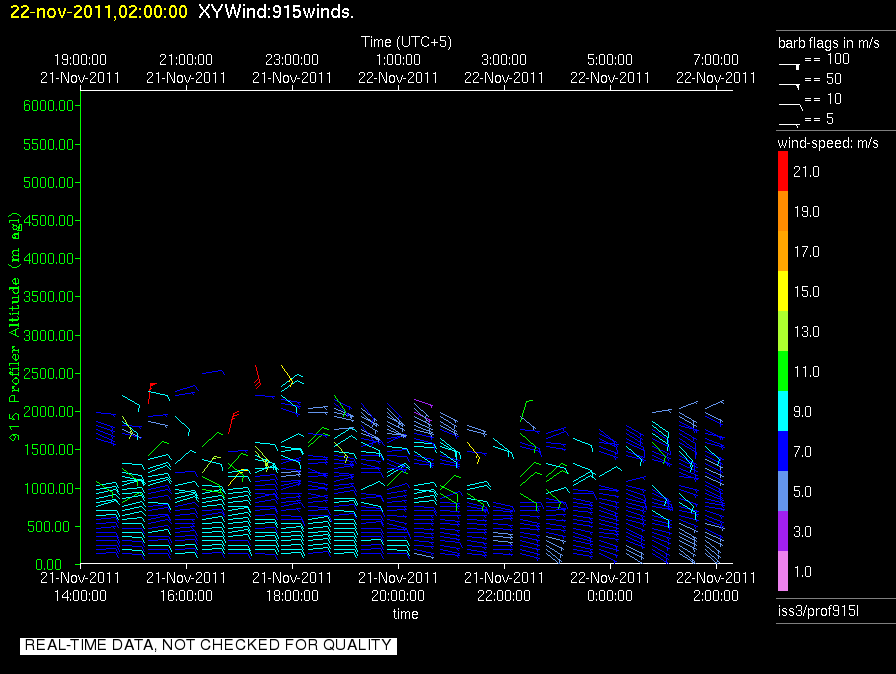Click the 21-Nov-2011 16:00:00 bottom axis label
Image resolution: width=896 pixels, height=674 pixels.
186,587
